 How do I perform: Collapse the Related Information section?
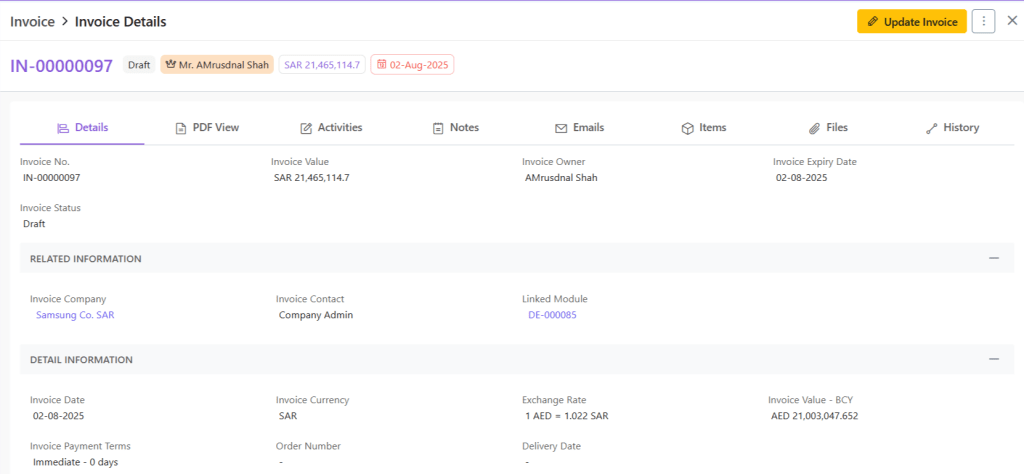(993, 258)
